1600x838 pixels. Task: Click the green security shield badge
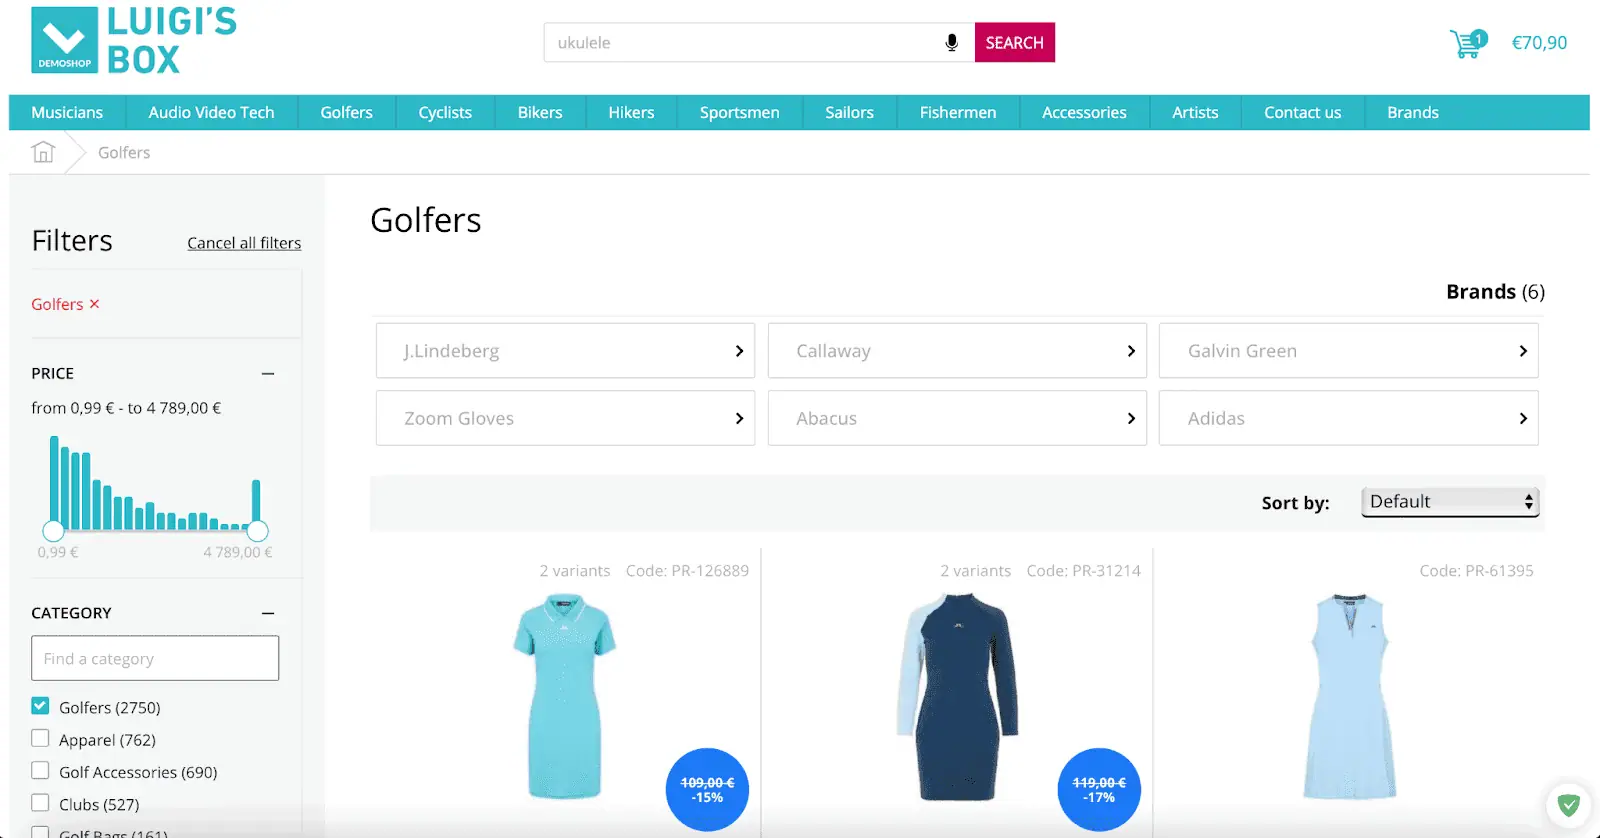(x=1568, y=804)
